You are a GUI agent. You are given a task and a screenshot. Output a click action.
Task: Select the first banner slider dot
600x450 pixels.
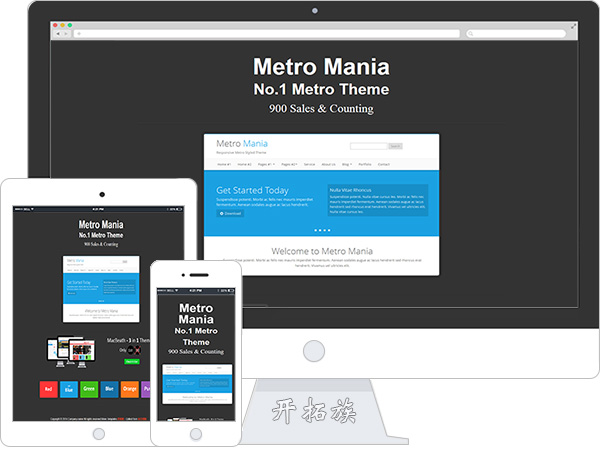pos(316,230)
